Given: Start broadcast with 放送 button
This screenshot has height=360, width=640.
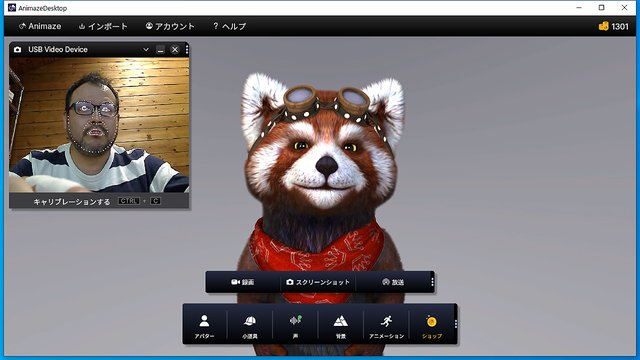Looking at the screenshot, I should coord(393,282).
